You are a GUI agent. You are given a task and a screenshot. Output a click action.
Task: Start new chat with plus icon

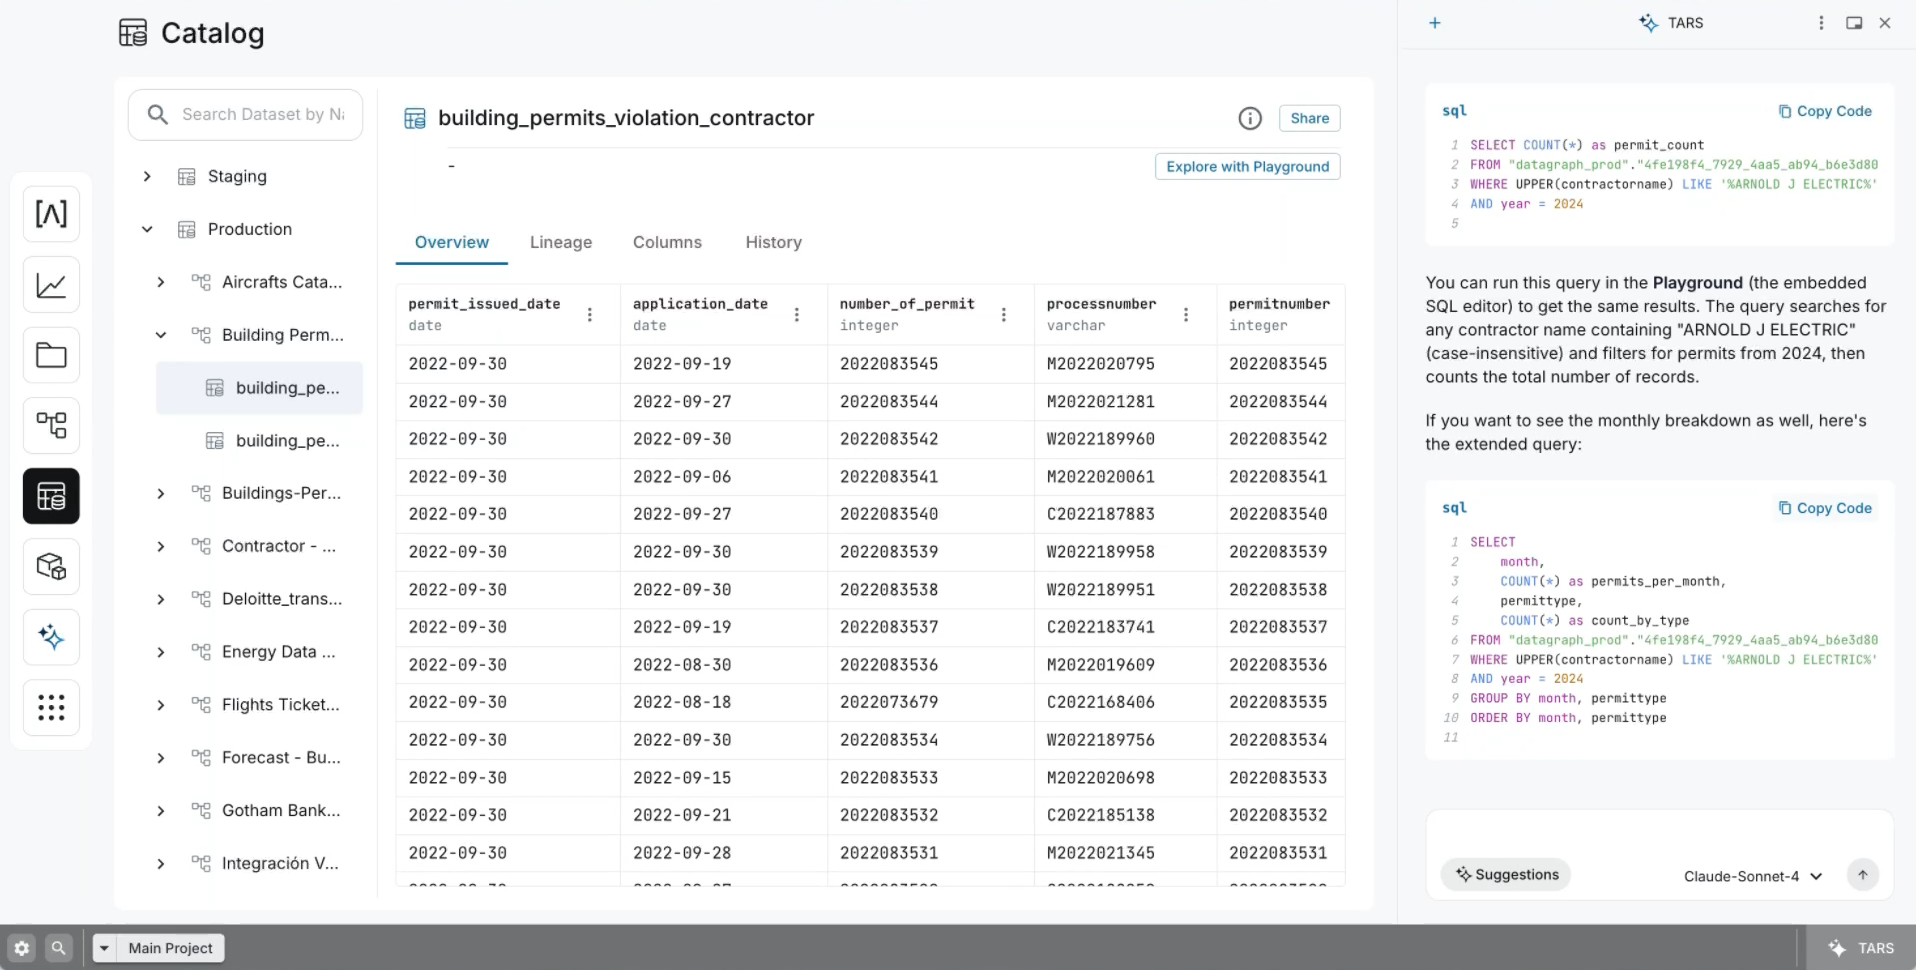(1435, 23)
